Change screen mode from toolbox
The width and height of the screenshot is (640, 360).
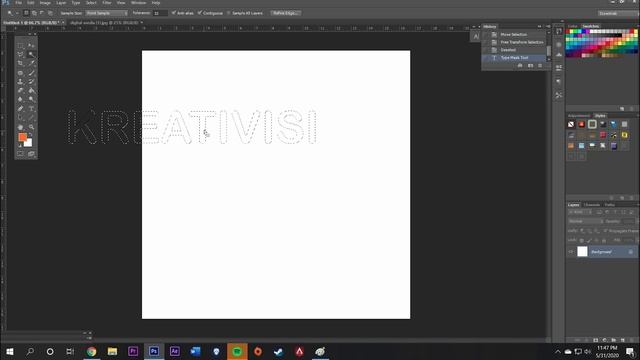31,153
